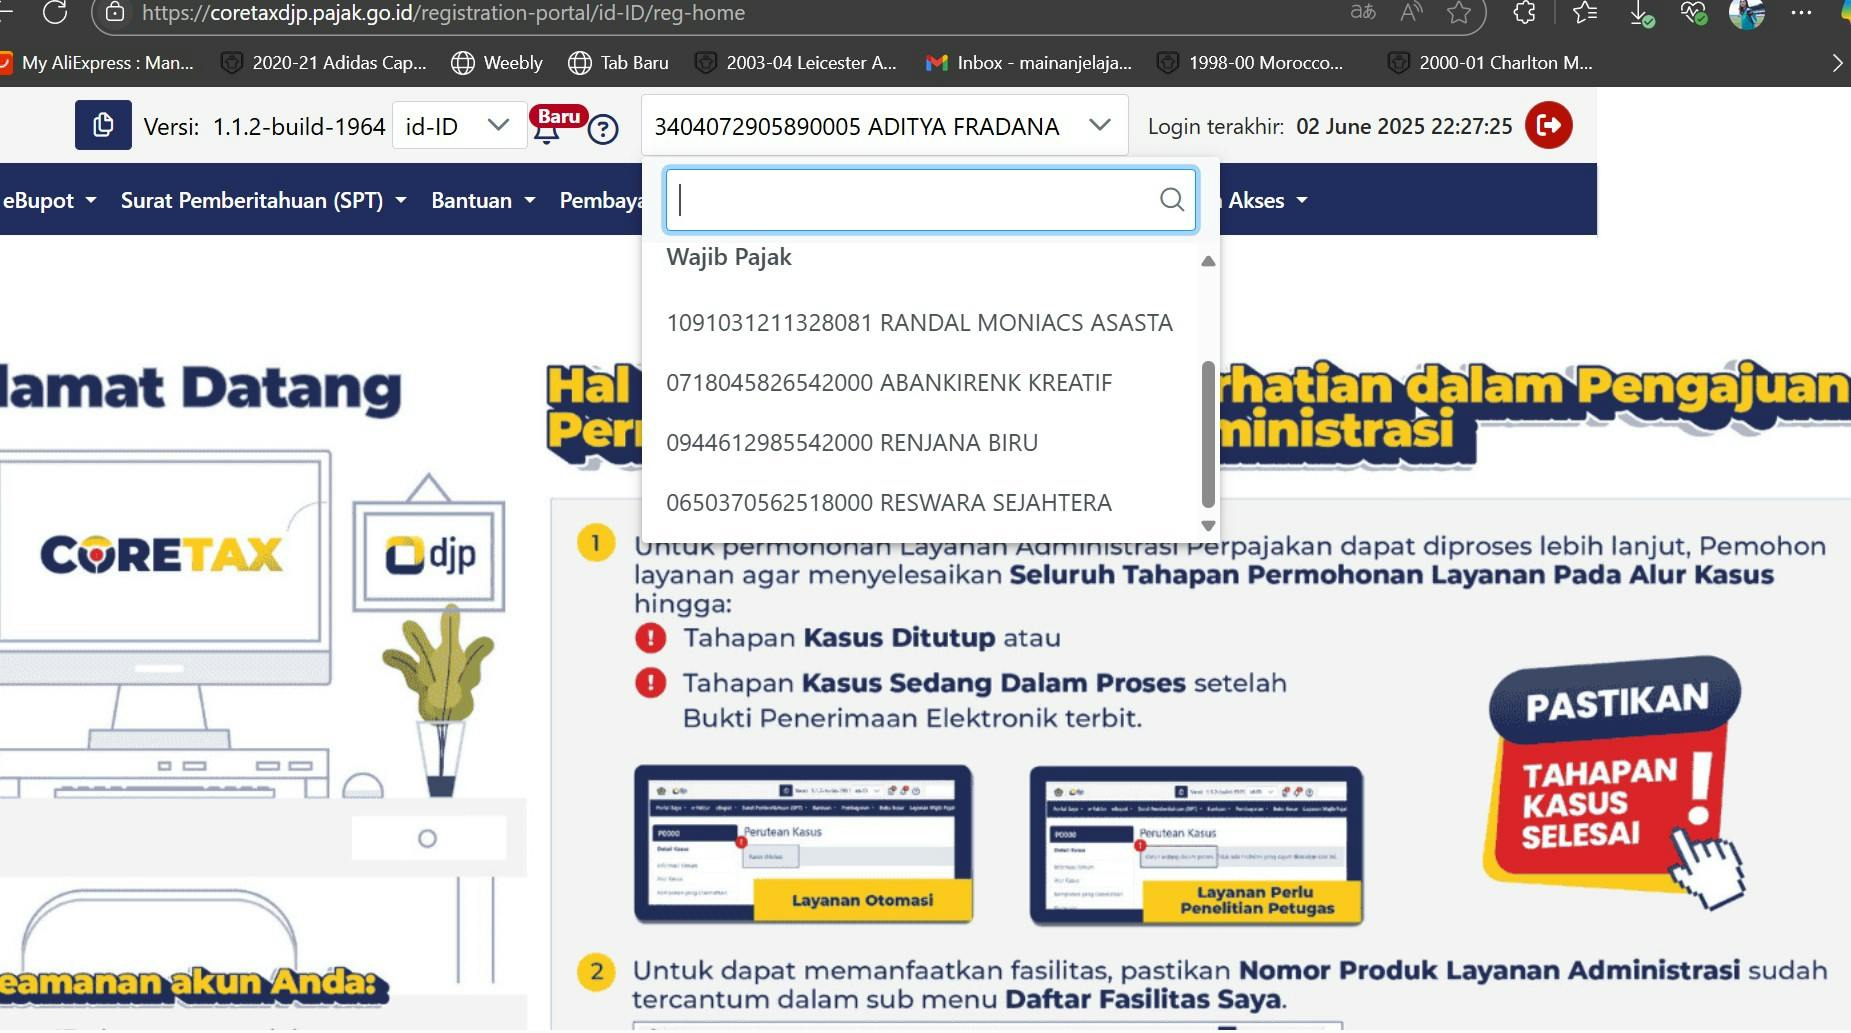Click the red logout icon

pos(1548,125)
